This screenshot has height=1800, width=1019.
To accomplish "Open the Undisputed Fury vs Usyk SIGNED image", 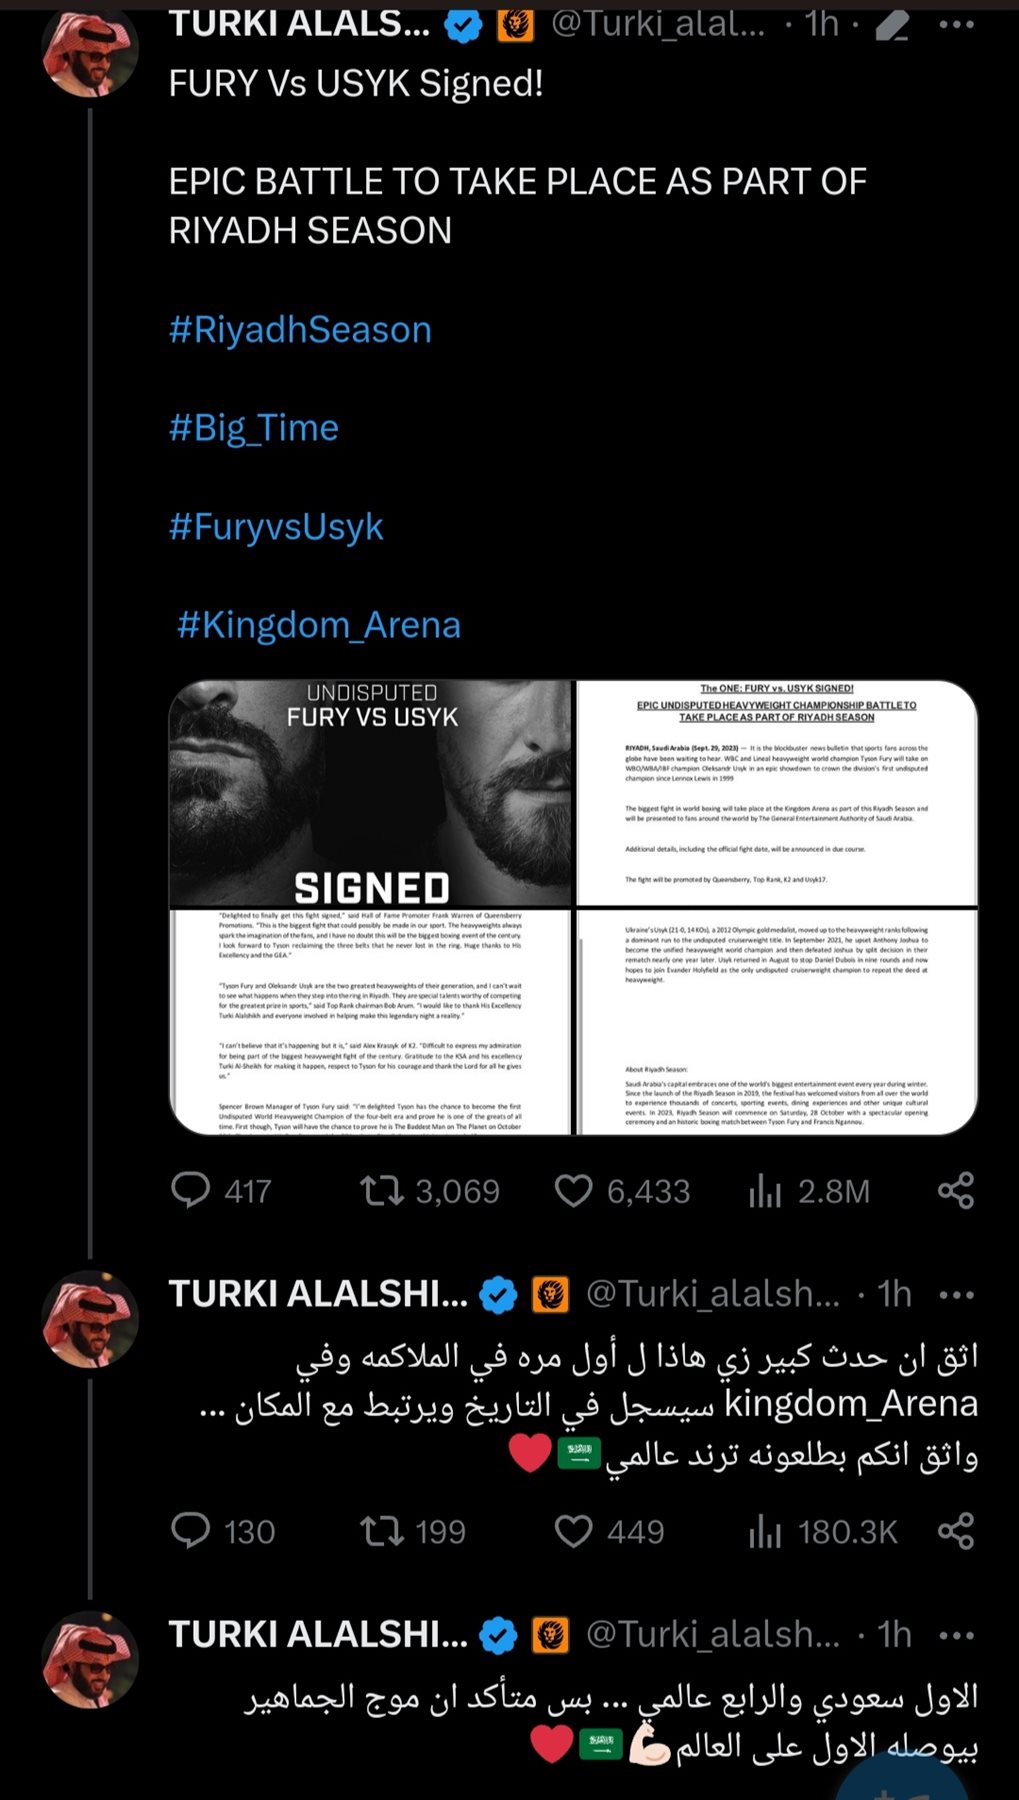I will click(x=371, y=794).
